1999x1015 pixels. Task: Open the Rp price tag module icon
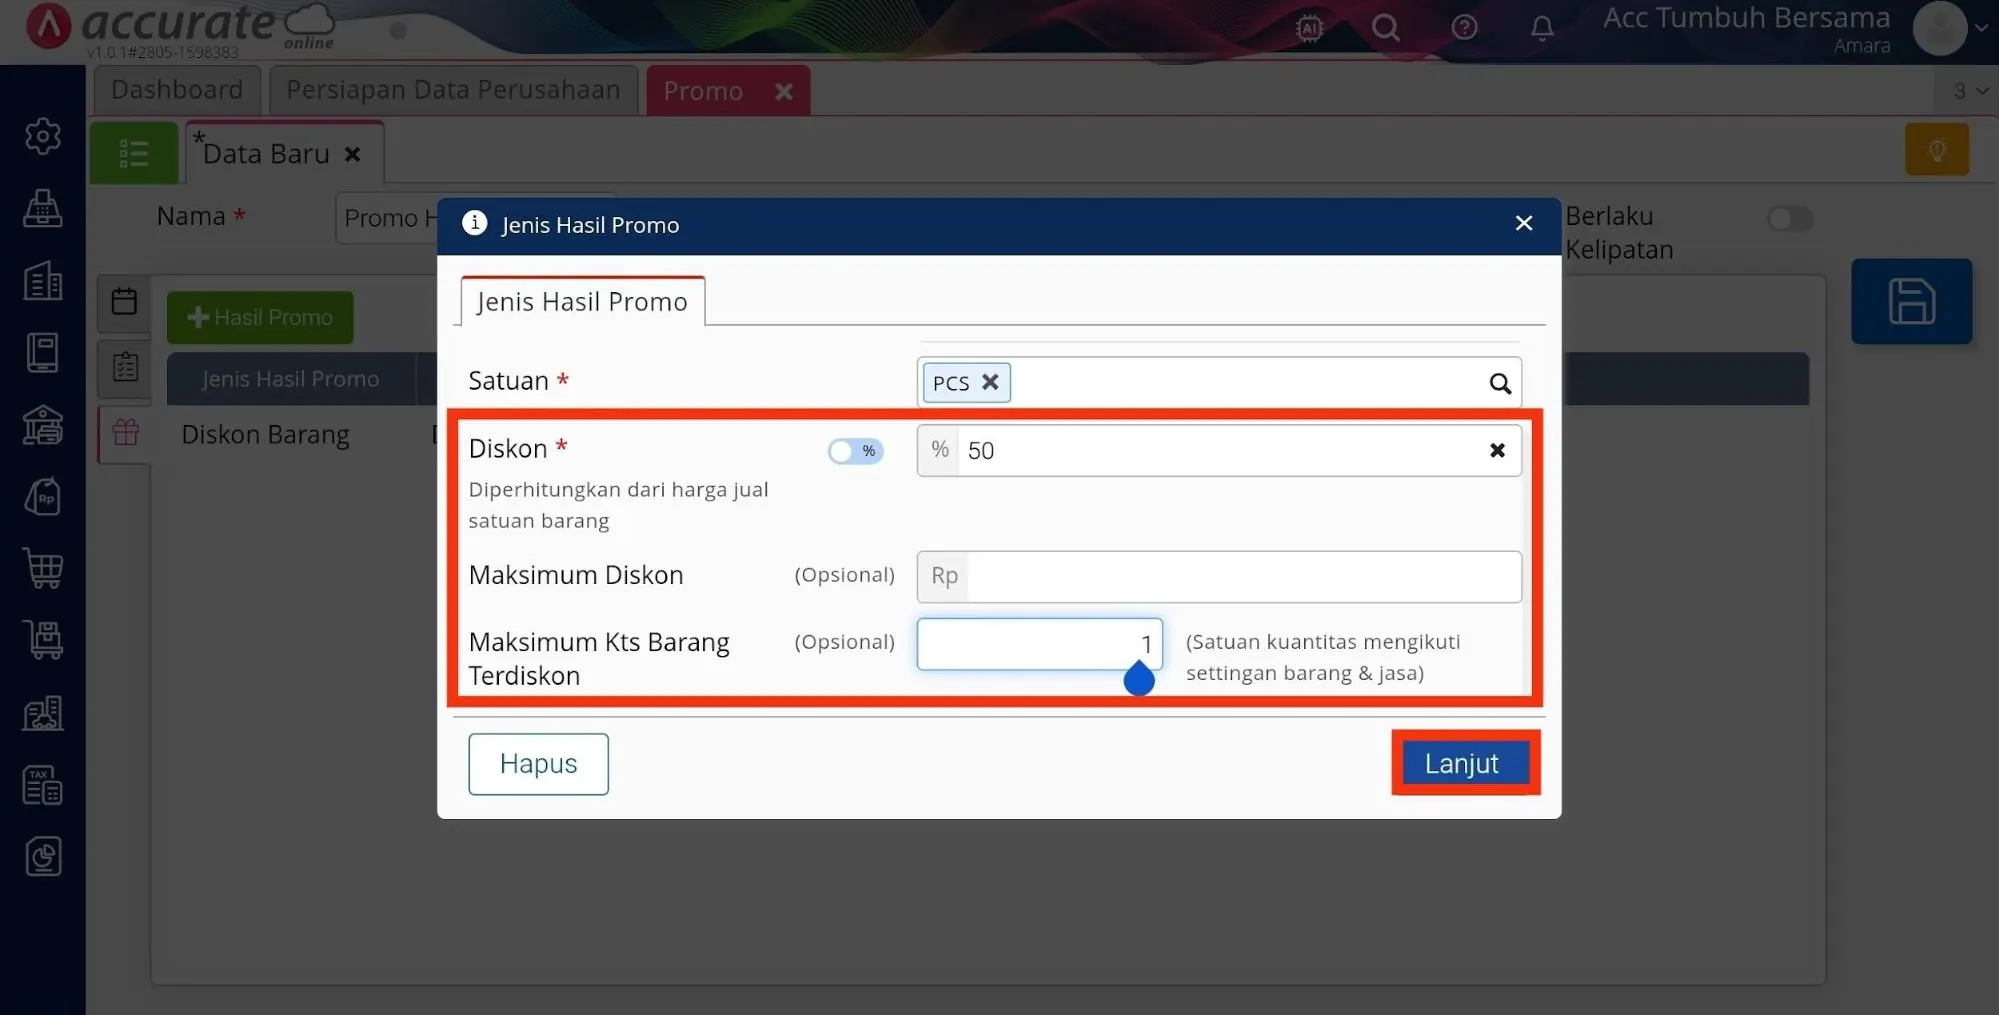point(42,497)
